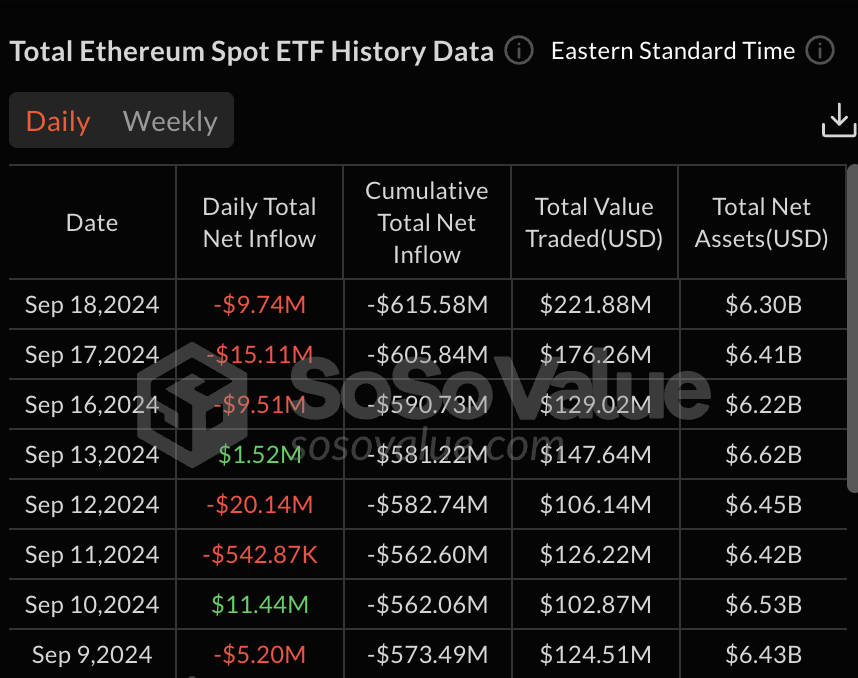The width and height of the screenshot is (858, 678).
Task: Click the -$9.74M inflow value
Action: (259, 305)
